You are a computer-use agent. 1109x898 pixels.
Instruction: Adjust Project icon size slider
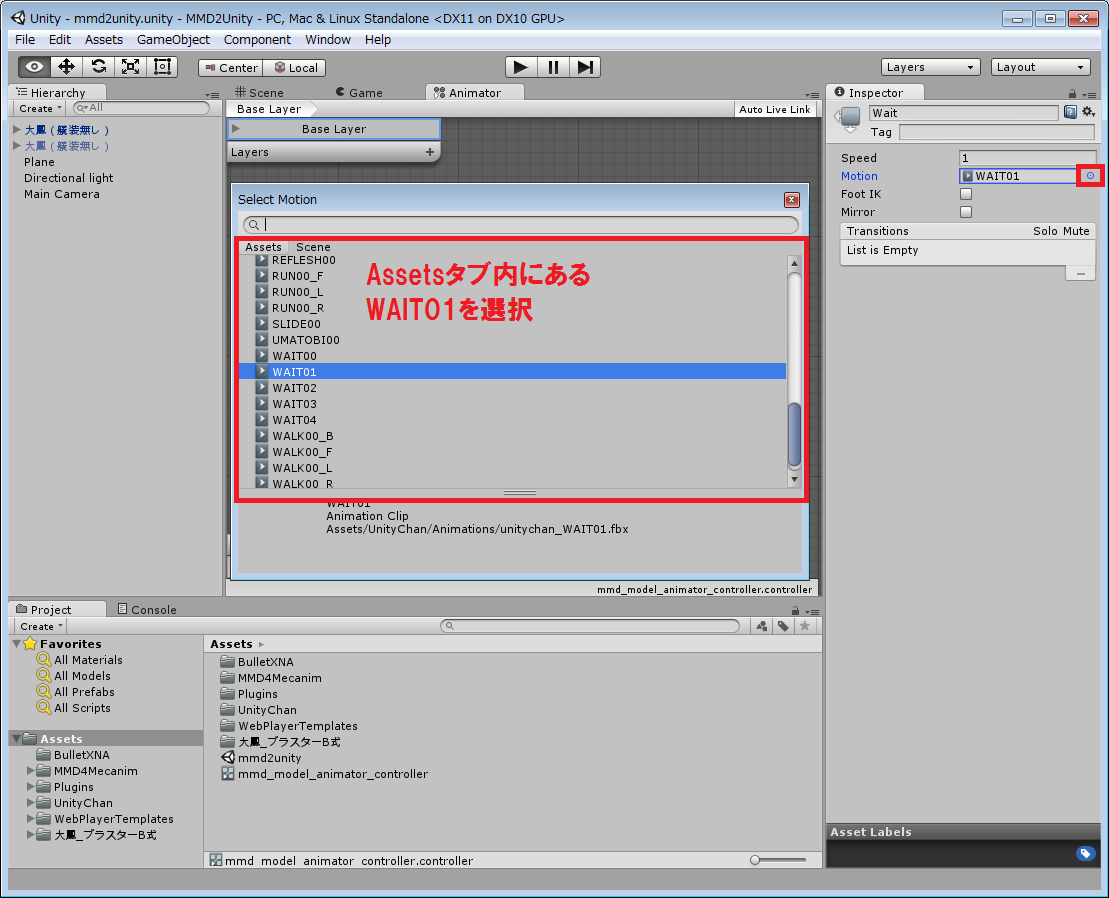point(778,860)
